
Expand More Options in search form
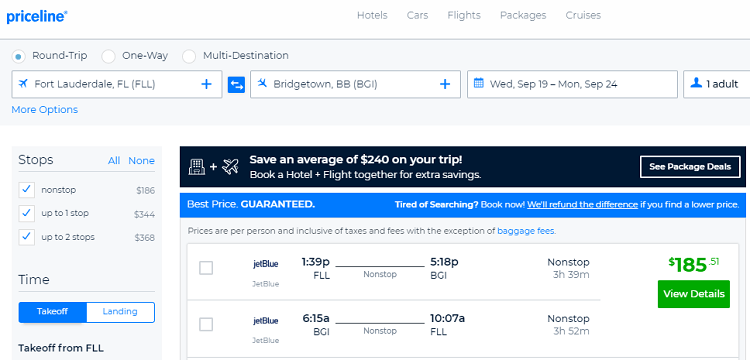(44, 109)
